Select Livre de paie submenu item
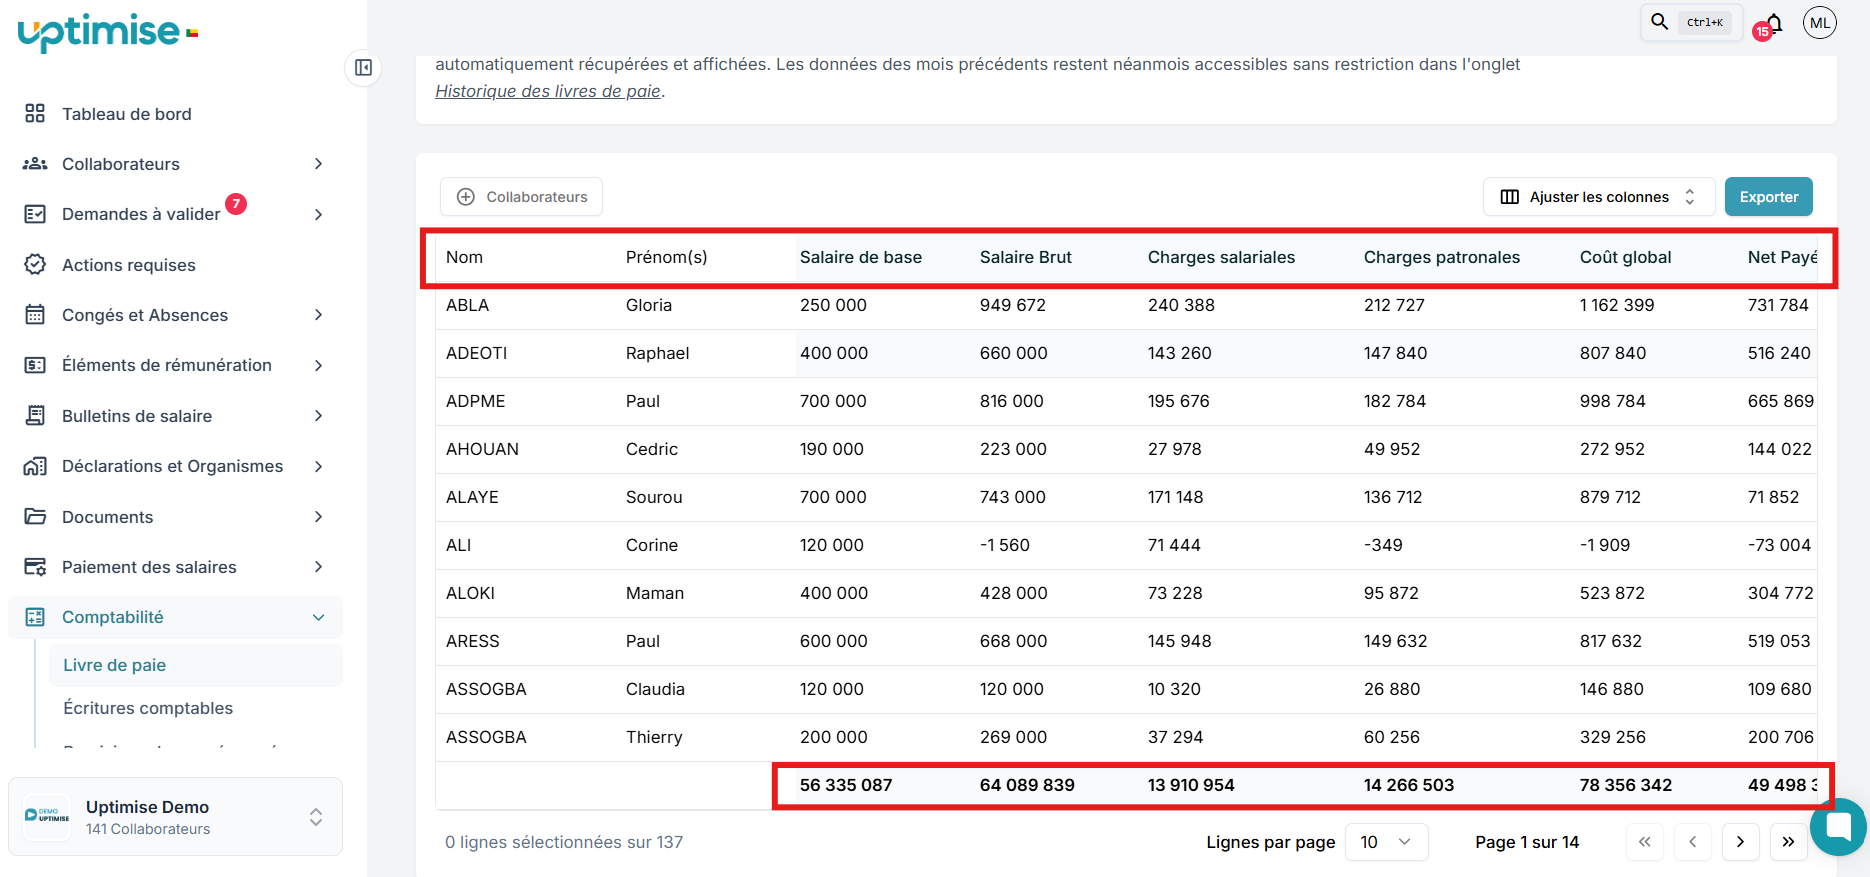Viewport: 1870px width, 877px height. 115,665
